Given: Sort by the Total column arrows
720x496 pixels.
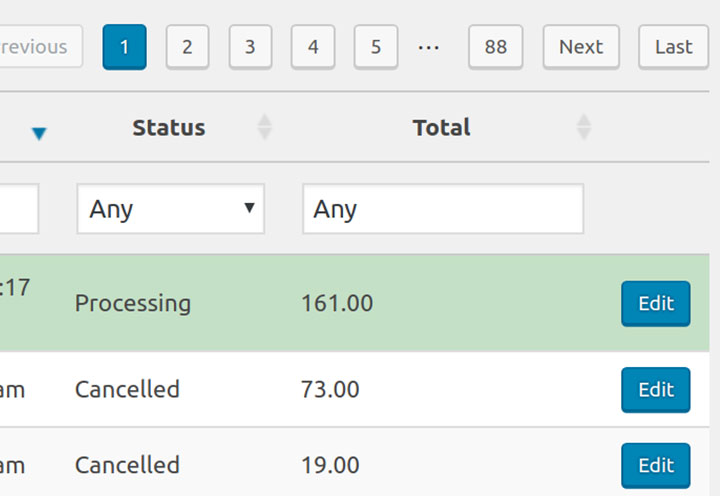Looking at the screenshot, I should point(584,127).
